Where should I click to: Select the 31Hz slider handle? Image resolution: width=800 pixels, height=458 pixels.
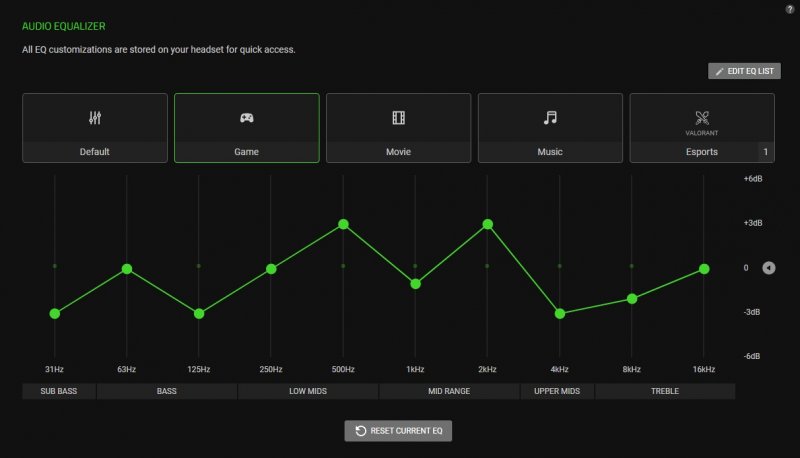55,314
